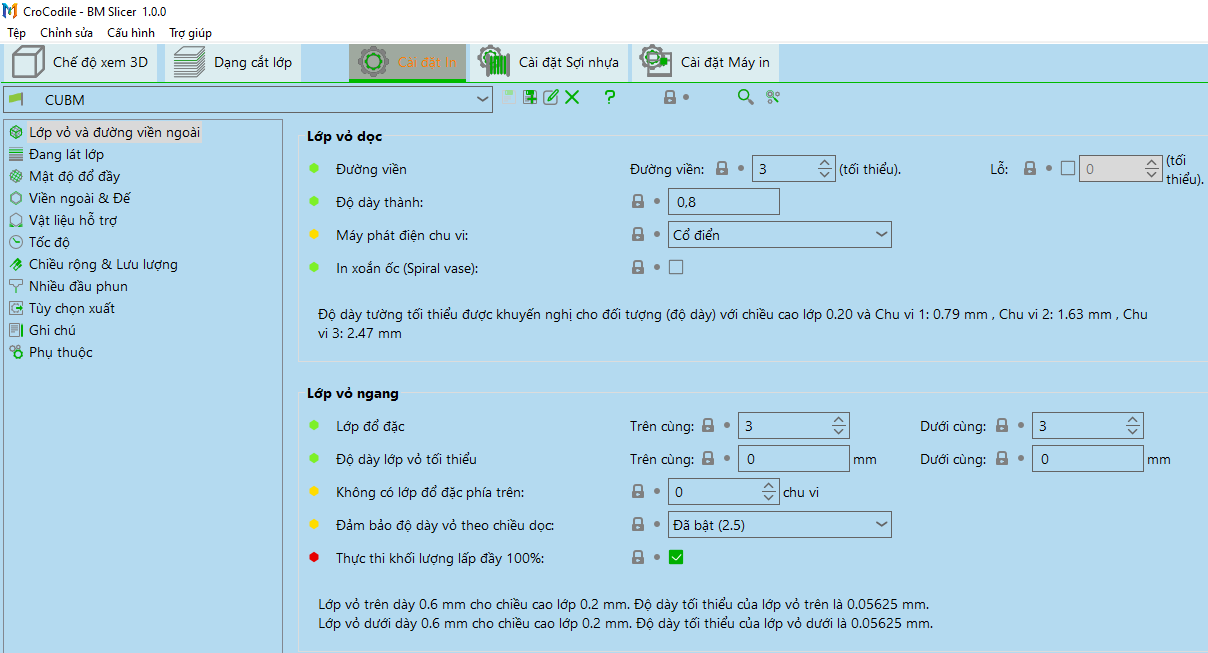
Task: Click the rename preset pencil icon
Action: click(551, 97)
